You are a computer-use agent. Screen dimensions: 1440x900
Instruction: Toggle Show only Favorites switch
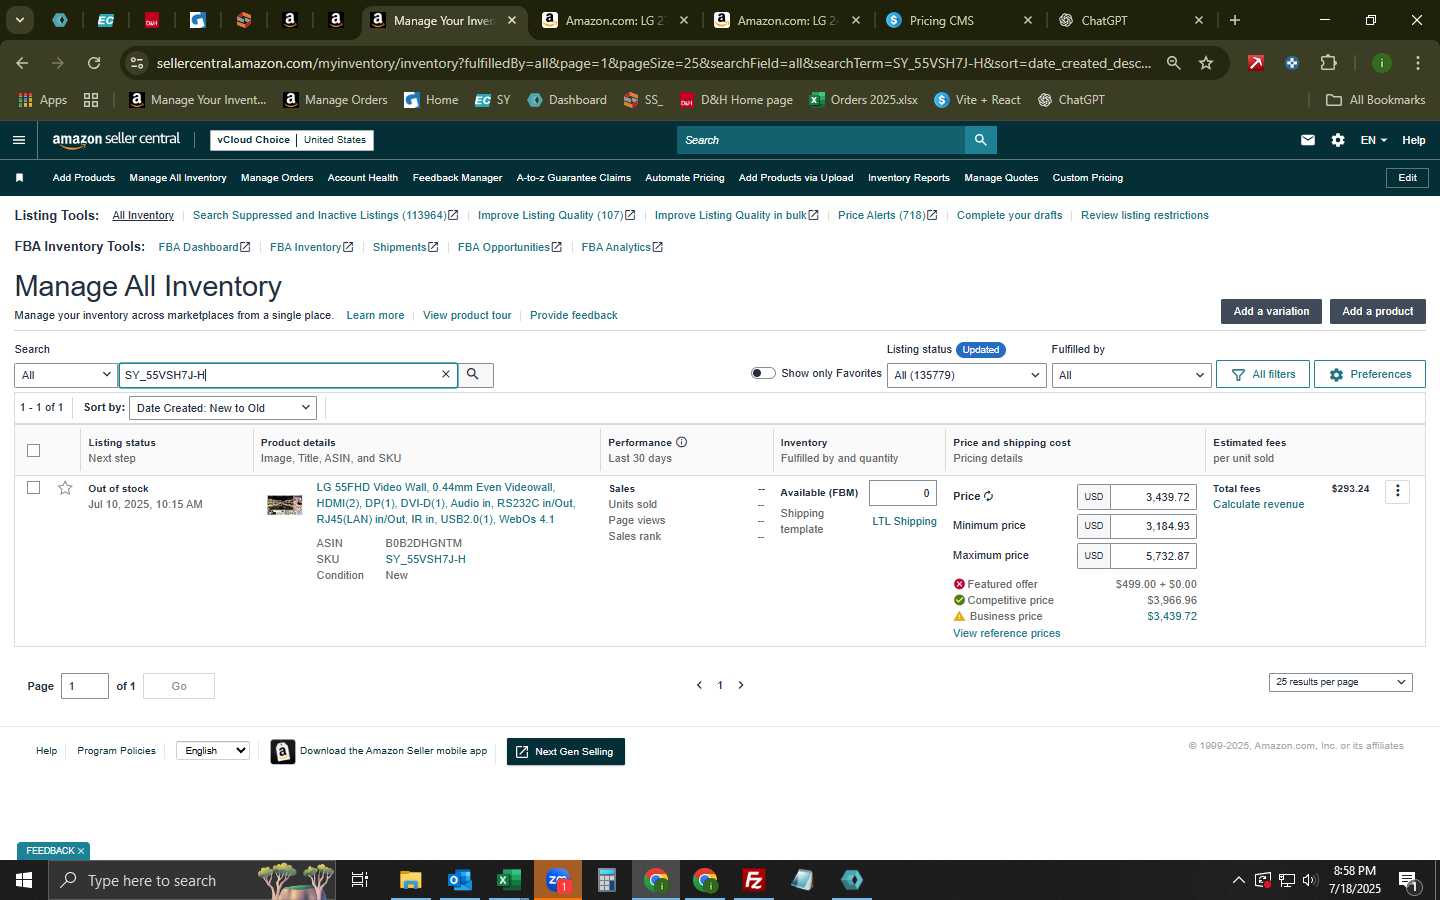763,373
